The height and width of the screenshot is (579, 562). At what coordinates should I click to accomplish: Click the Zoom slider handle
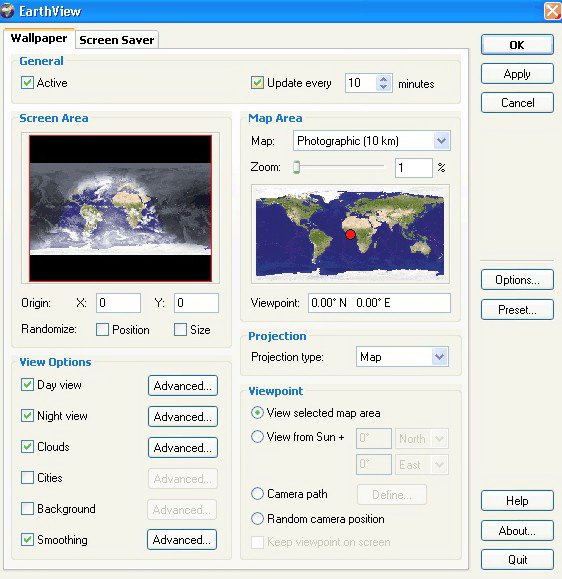point(297,167)
